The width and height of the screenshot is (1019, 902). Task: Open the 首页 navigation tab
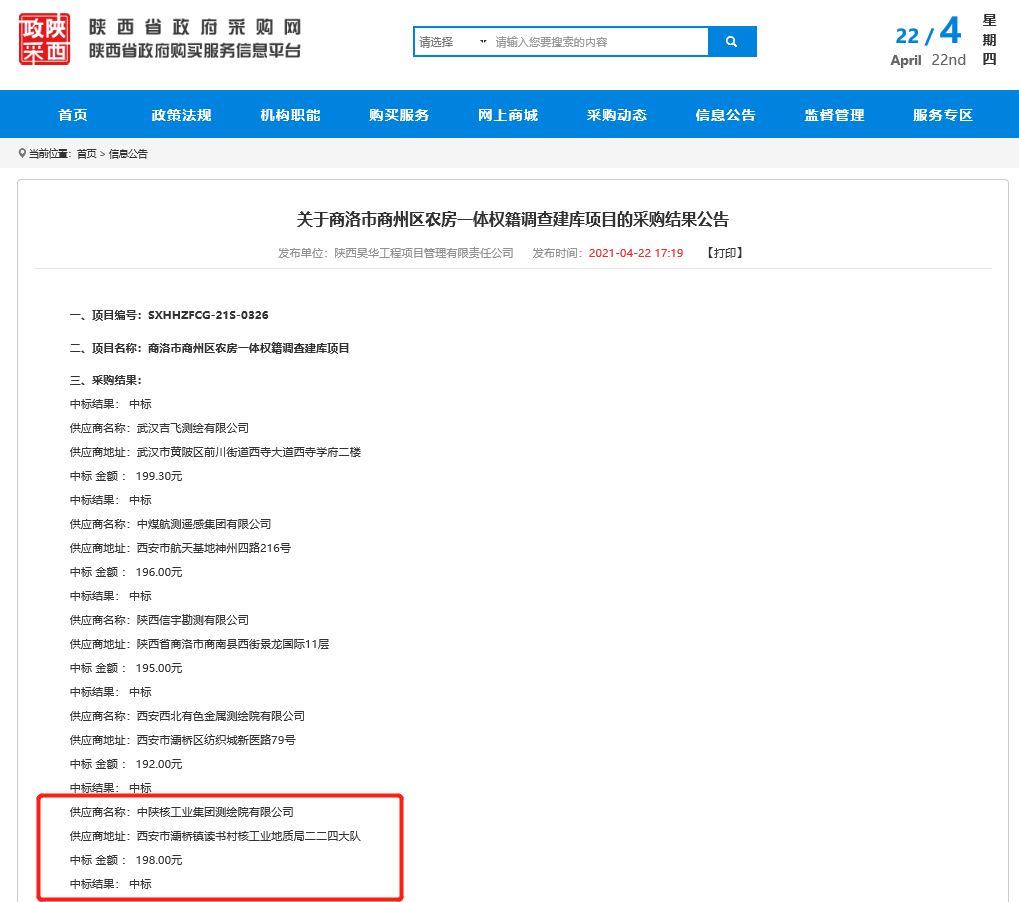(73, 115)
